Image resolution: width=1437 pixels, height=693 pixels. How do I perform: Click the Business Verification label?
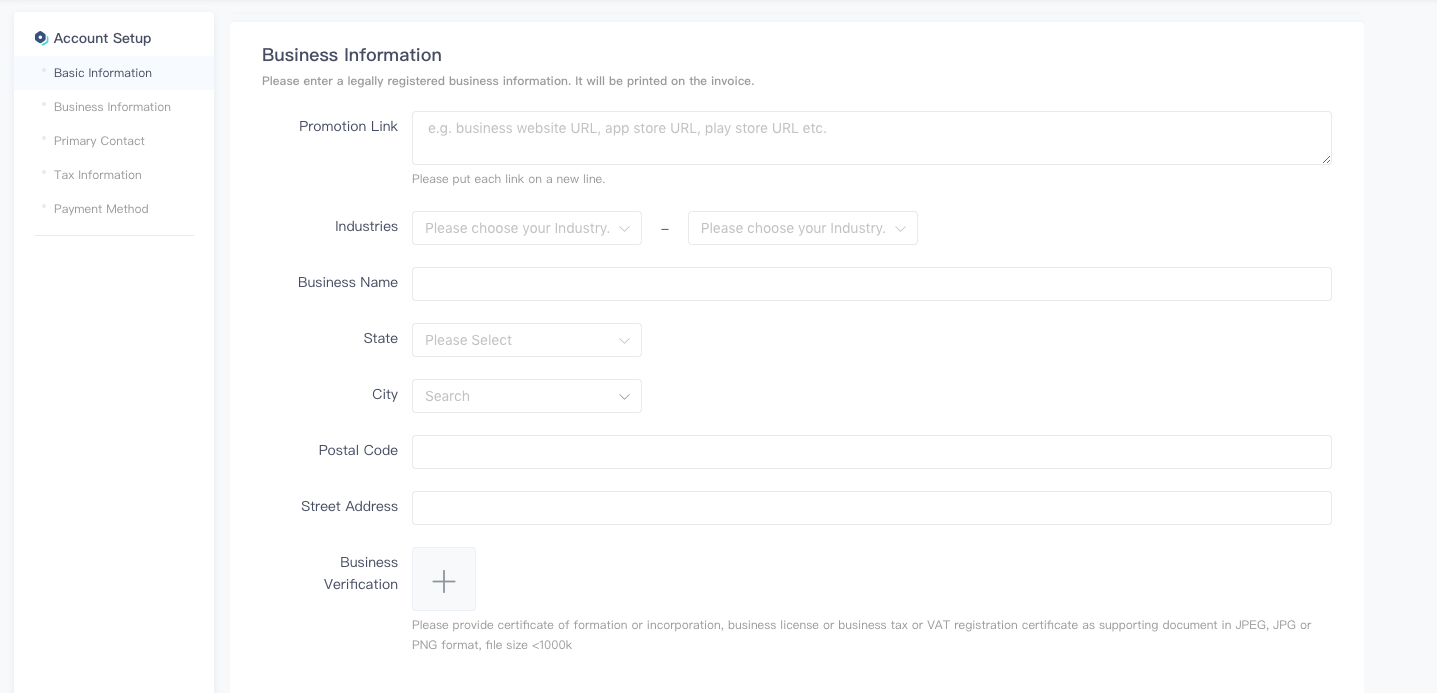[x=360, y=573]
